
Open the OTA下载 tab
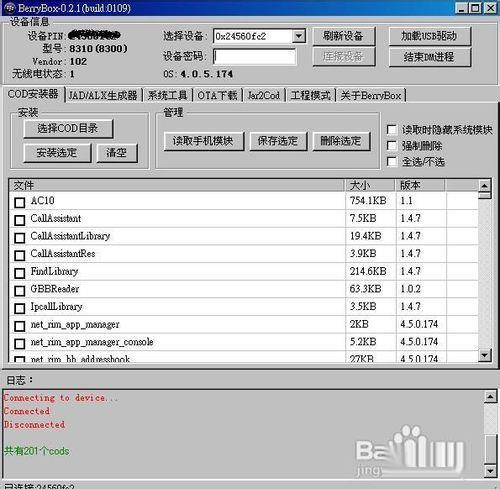pyautogui.click(x=217, y=96)
